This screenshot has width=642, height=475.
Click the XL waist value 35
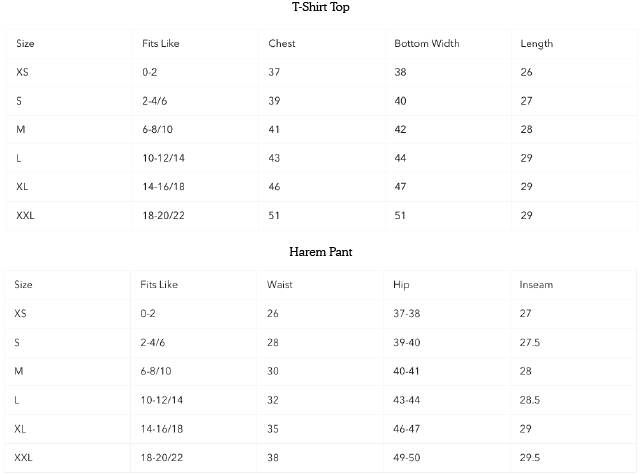pos(273,428)
